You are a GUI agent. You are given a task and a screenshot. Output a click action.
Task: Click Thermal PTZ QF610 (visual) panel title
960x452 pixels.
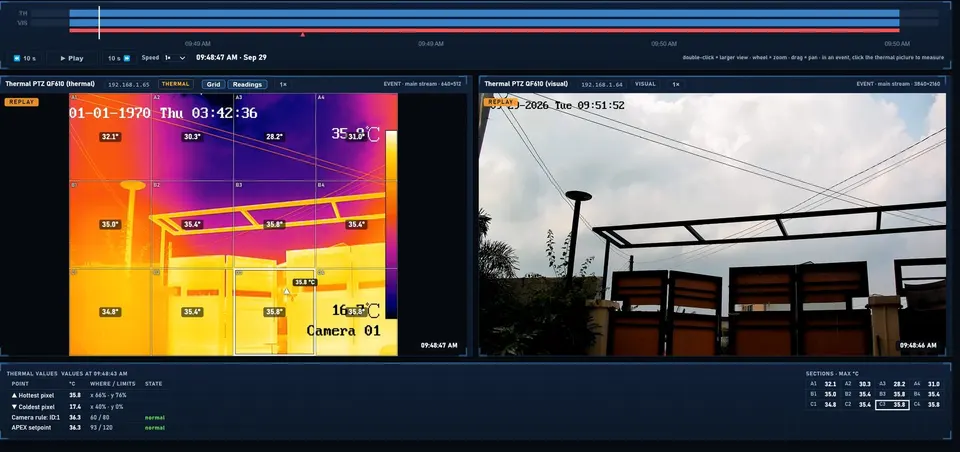coord(526,84)
